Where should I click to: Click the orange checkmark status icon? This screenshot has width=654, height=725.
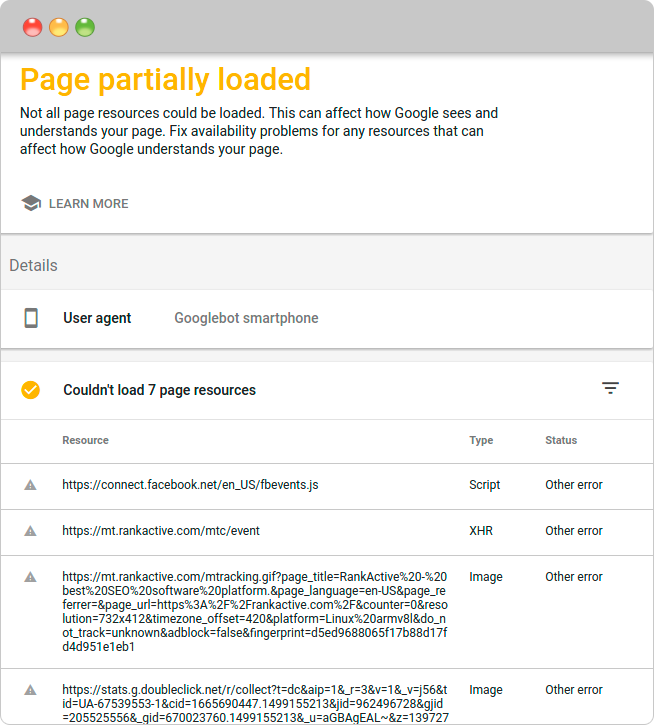coord(31,390)
